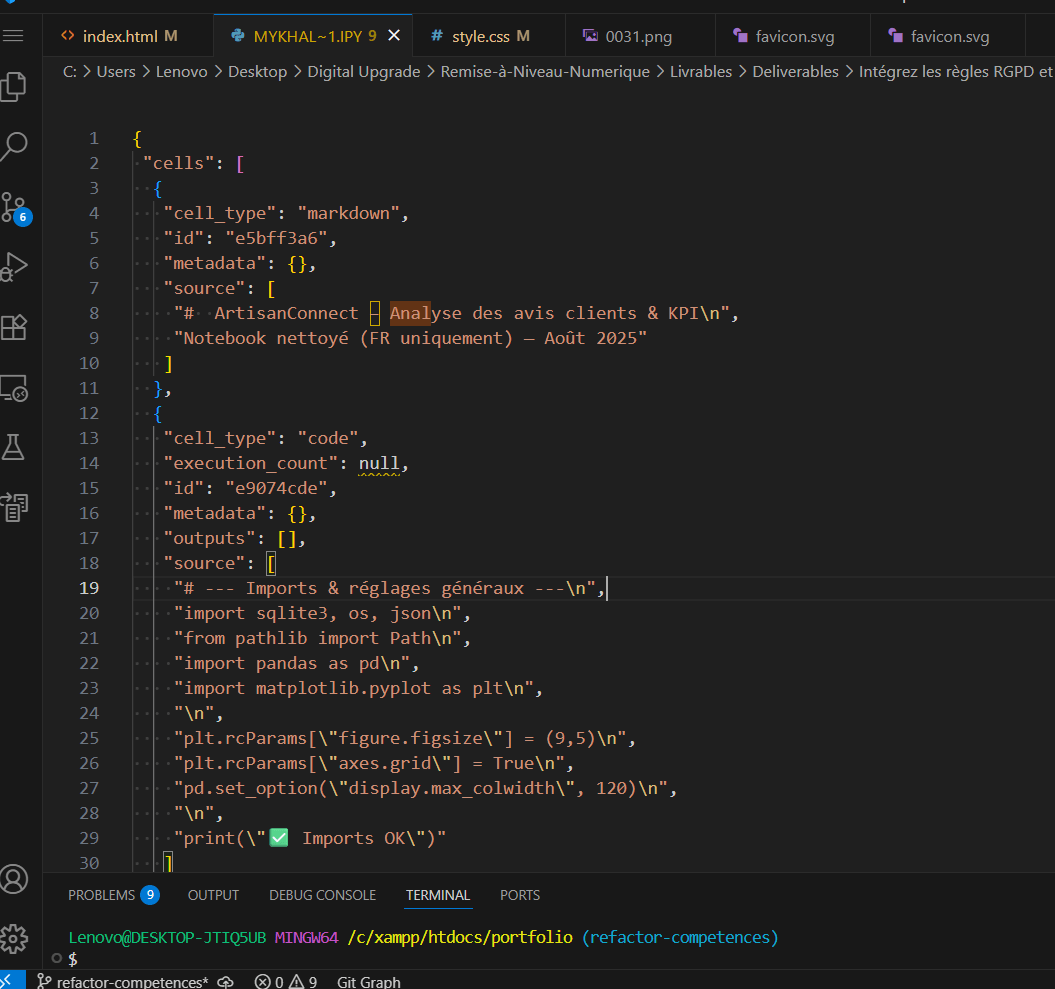Open Source Control view with 6 changes
1055x989 pixels.
click(15, 208)
